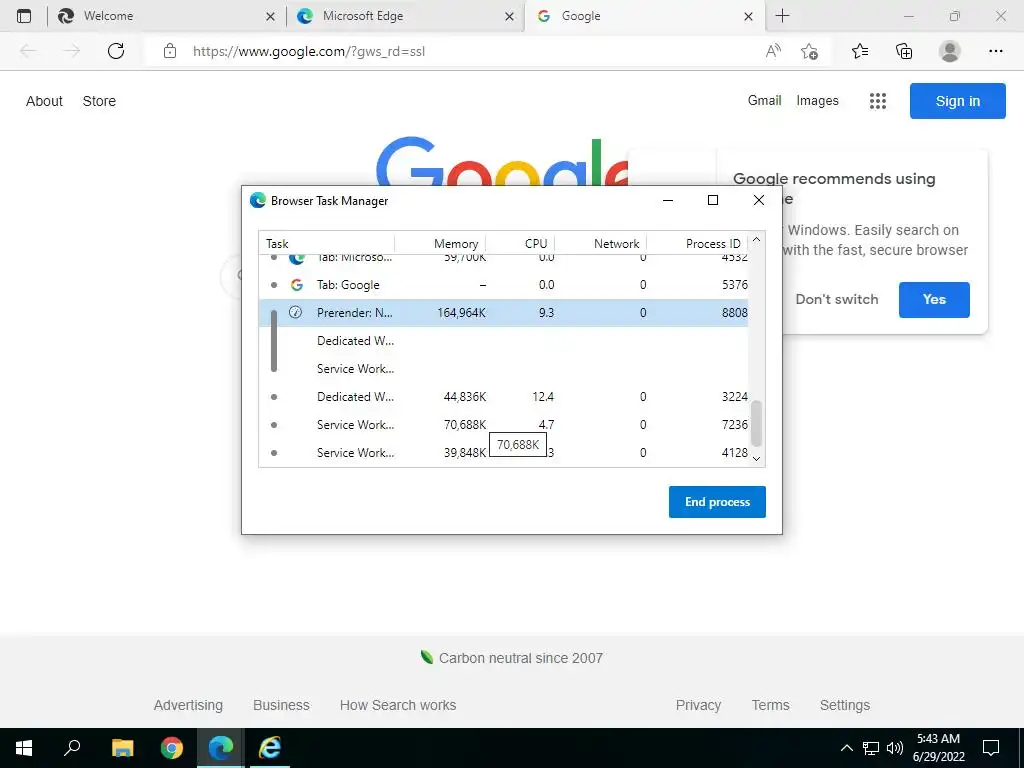The width and height of the screenshot is (1024, 768).
Task: Sort by Memory column header
Action: 441,244
